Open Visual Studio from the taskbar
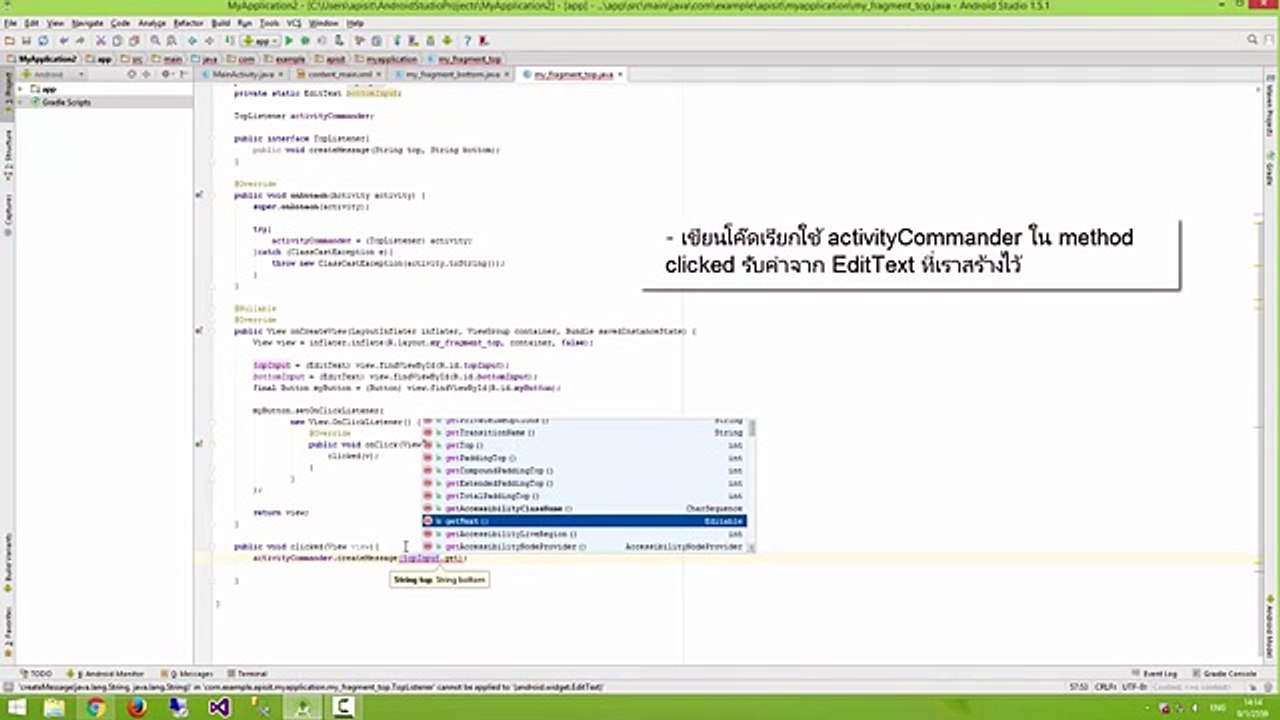 pyautogui.click(x=220, y=708)
